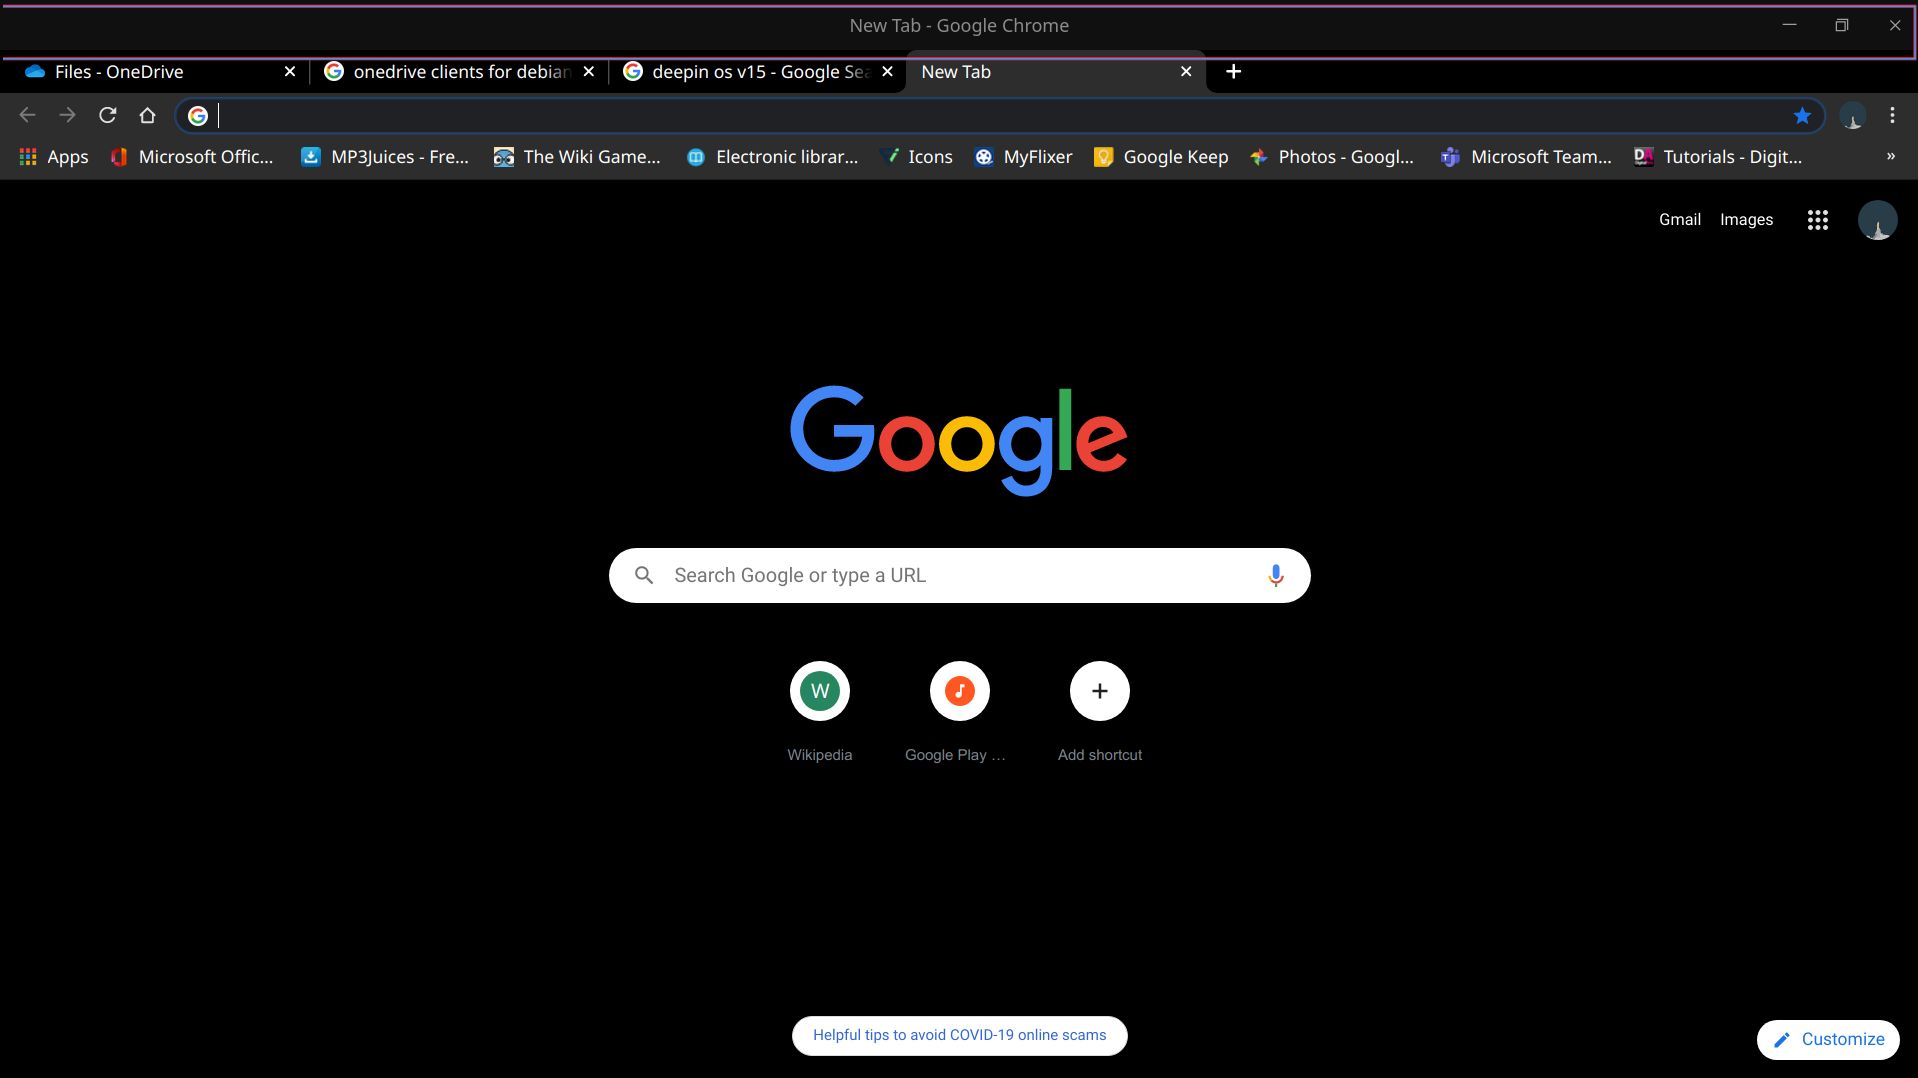Open the Google apps grid icon

click(1817, 220)
